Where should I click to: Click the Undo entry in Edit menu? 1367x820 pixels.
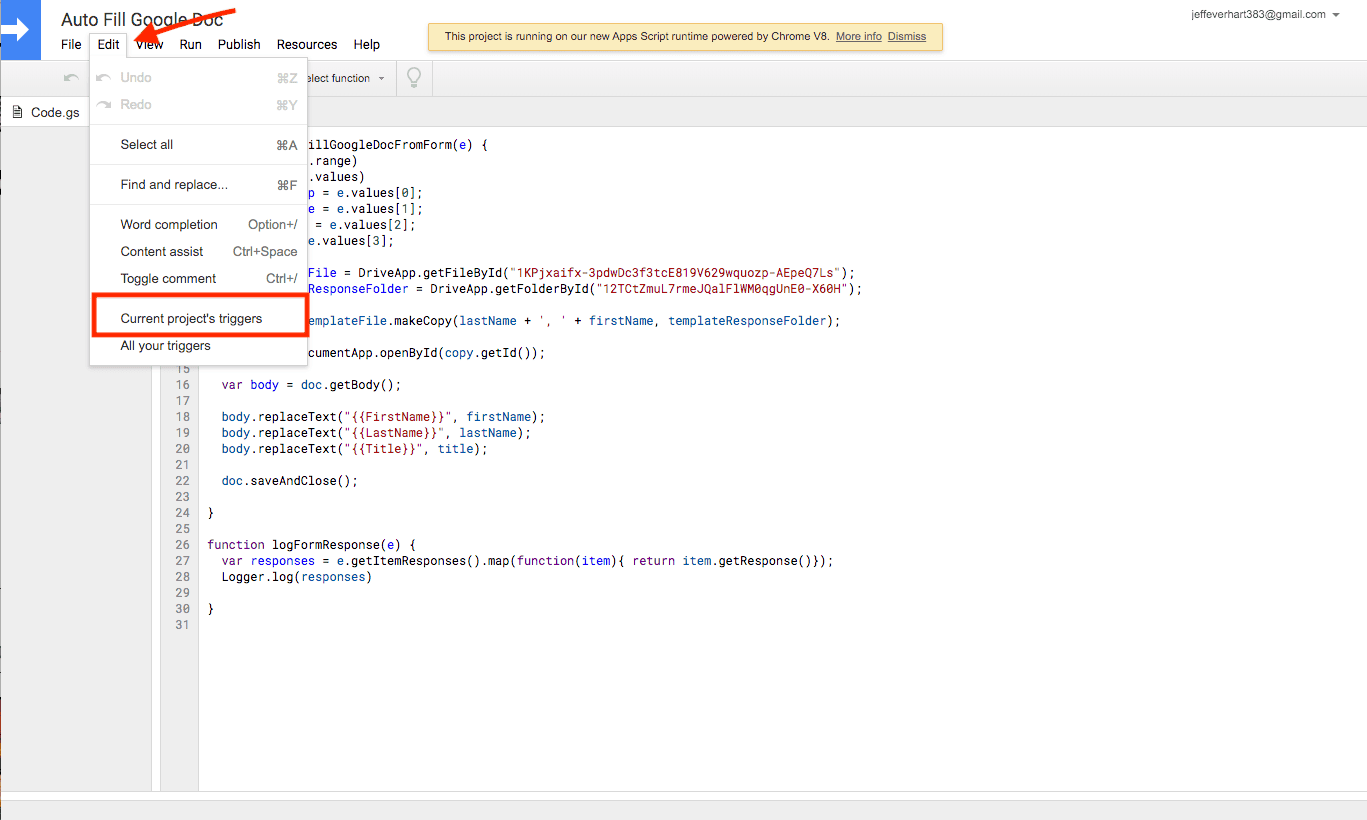pyautogui.click(x=198, y=78)
